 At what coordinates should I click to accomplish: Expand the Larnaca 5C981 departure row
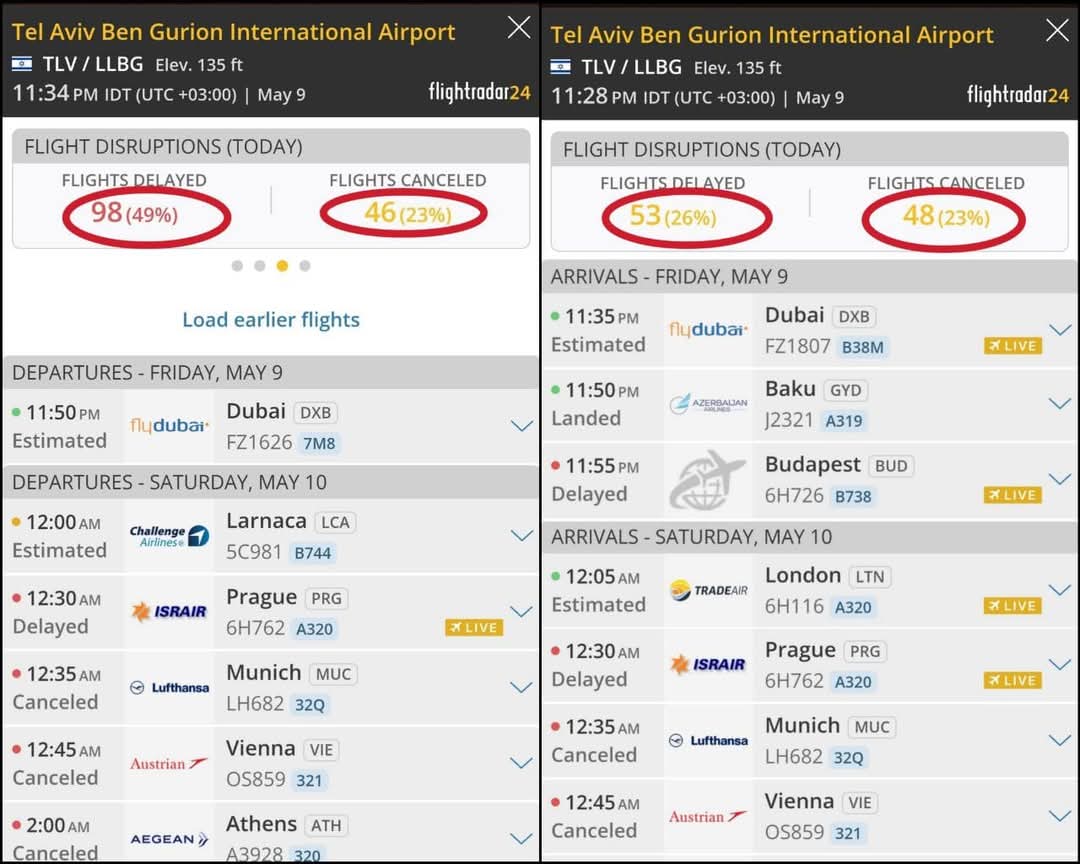point(521,536)
